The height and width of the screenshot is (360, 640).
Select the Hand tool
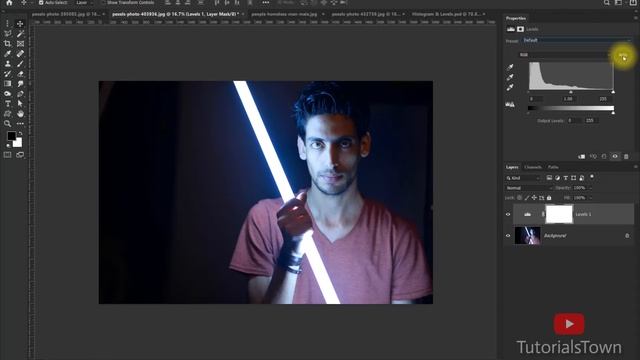point(20,113)
